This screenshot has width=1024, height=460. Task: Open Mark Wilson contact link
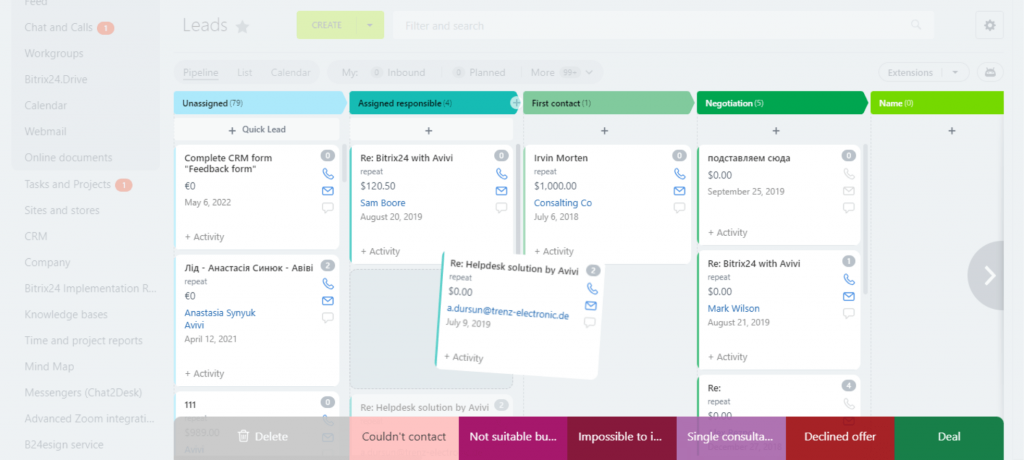(x=733, y=308)
